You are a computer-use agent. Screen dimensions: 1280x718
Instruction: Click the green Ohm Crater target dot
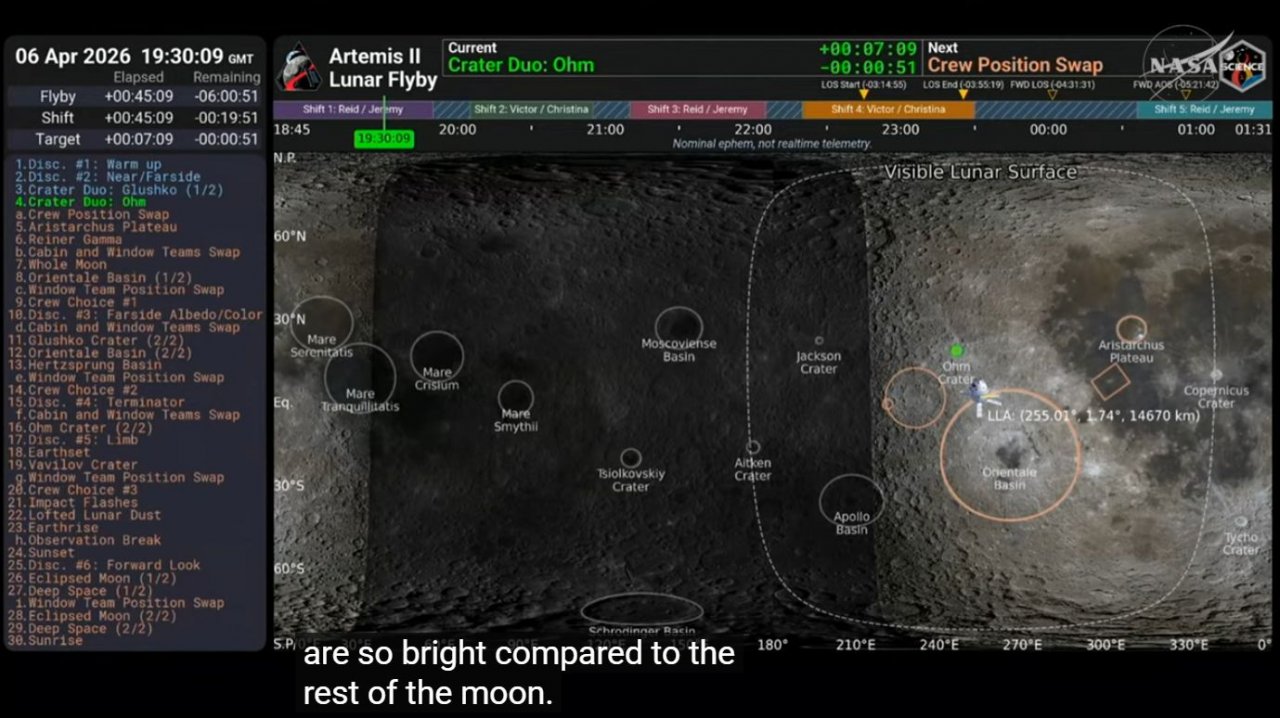[x=957, y=350]
